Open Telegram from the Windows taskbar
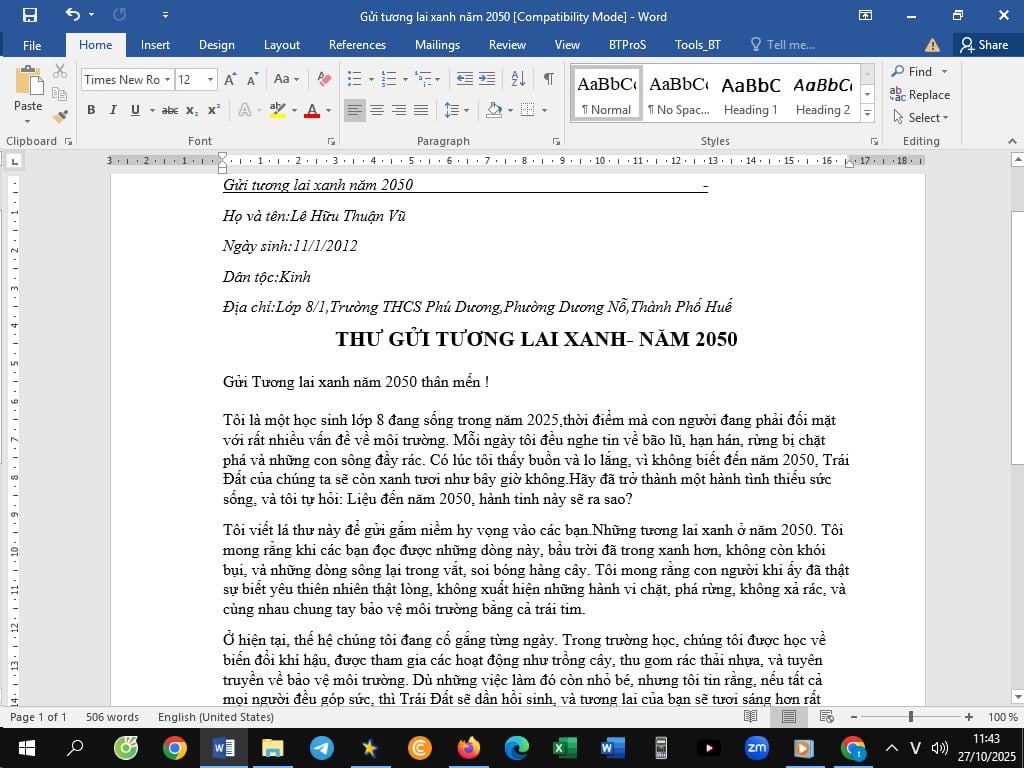The width and height of the screenshot is (1024, 768). click(321, 748)
